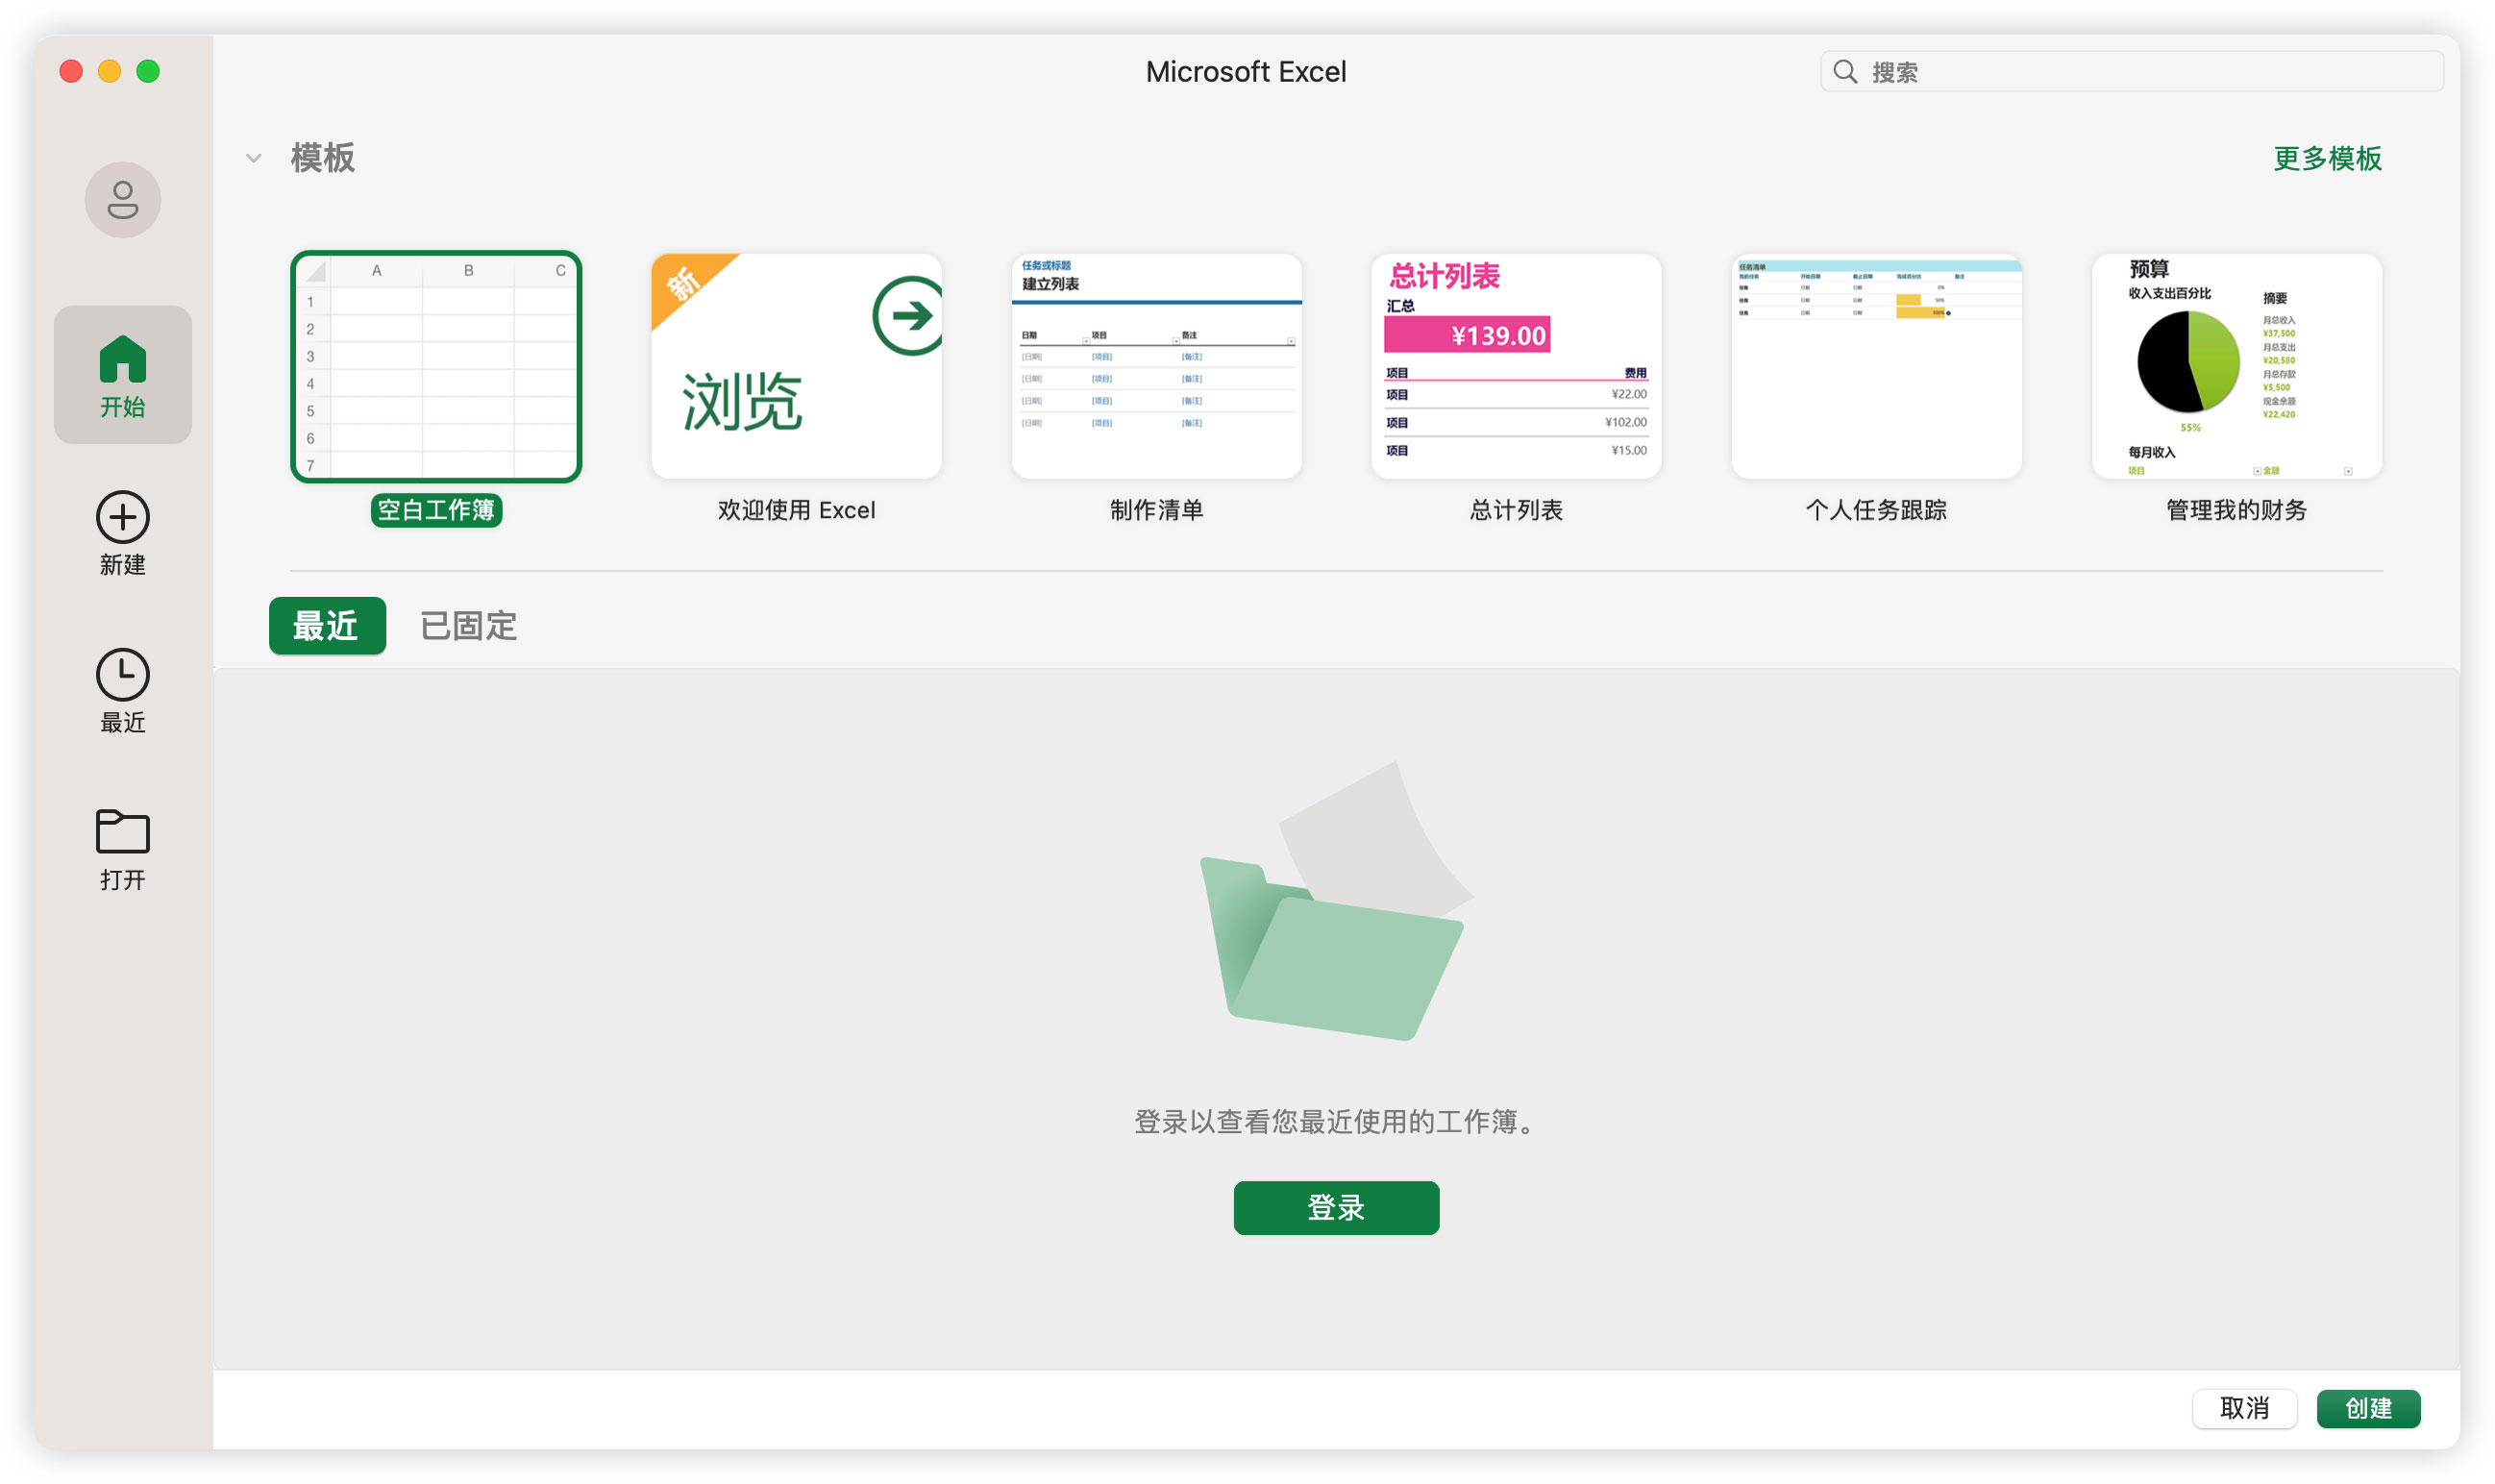The image size is (2495, 1484).
Task: Select the Home (开始) sidebar icon
Action: coord(122,374)
